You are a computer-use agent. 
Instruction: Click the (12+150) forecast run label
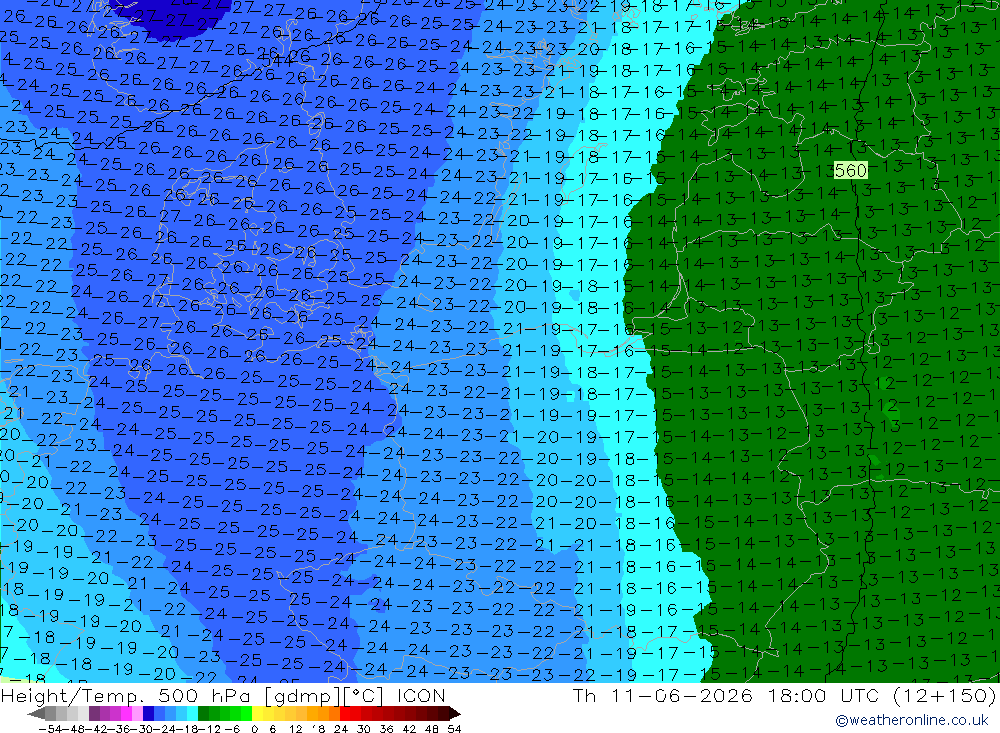pyautogui.click(x=944, y=695)
